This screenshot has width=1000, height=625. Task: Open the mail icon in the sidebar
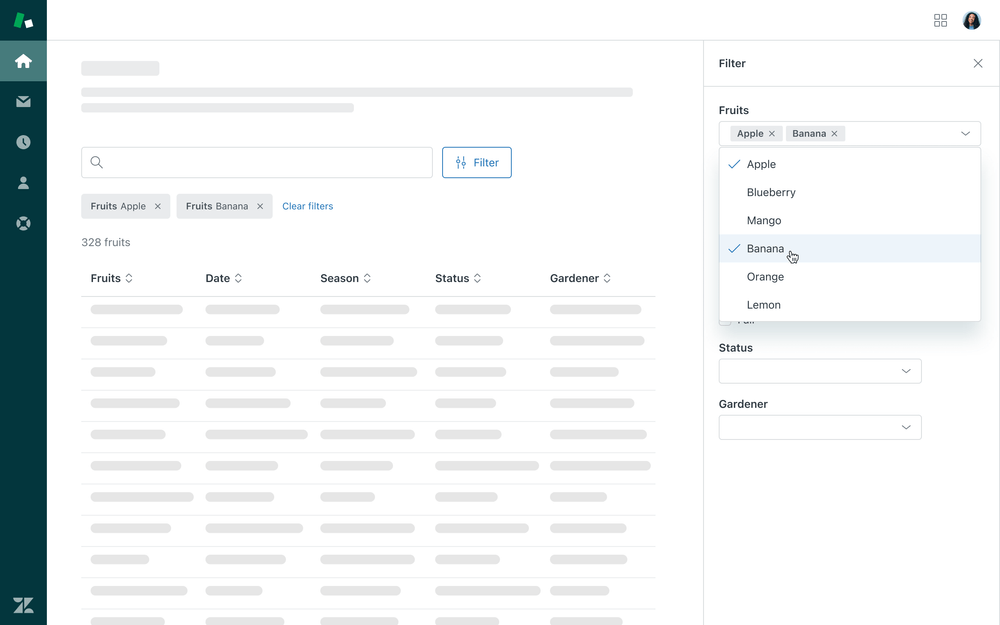click(23, 101)
